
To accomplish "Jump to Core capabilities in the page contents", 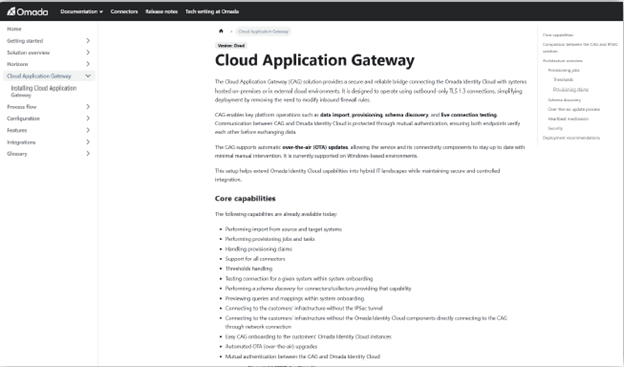I will [x=558, y=35].
